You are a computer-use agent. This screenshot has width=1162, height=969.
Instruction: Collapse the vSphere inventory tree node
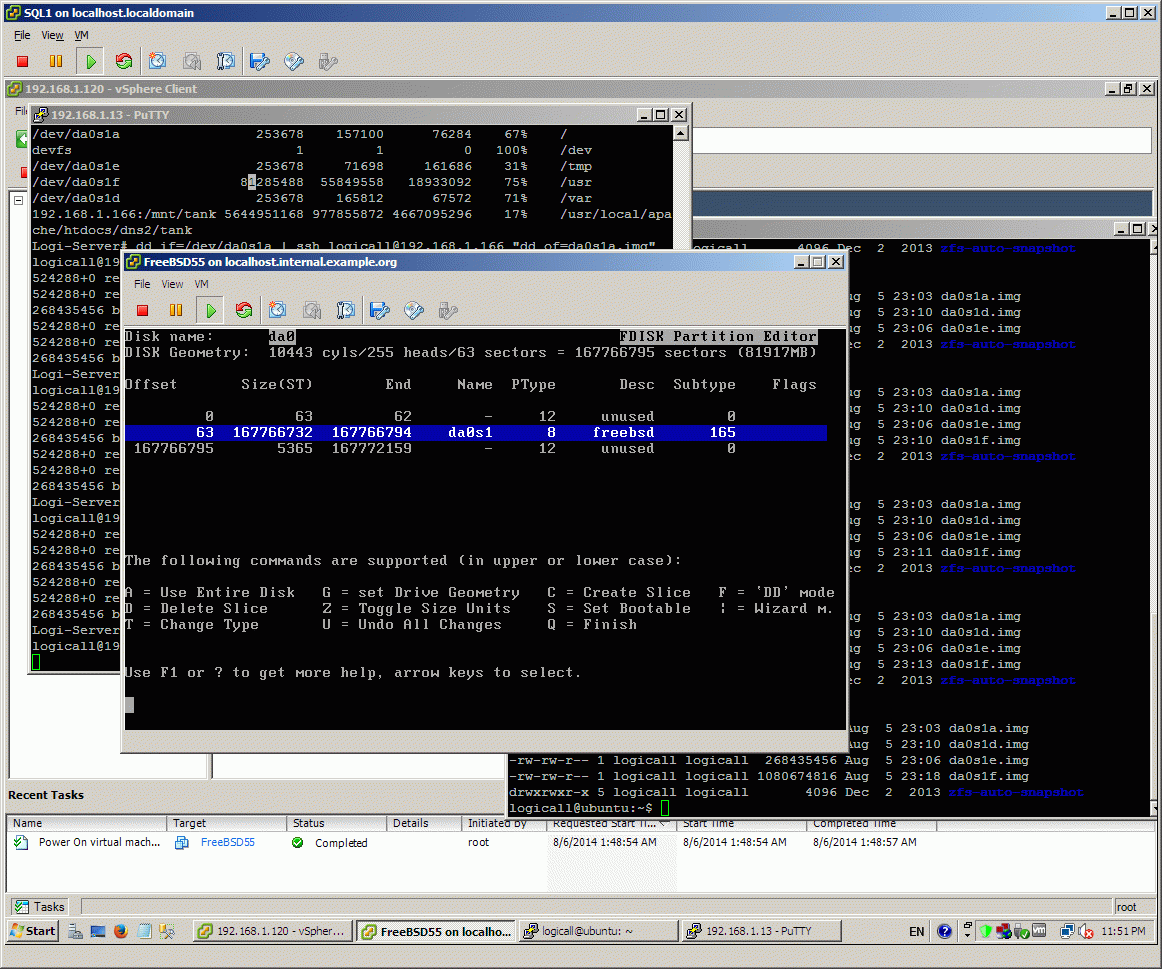(19, 200)
